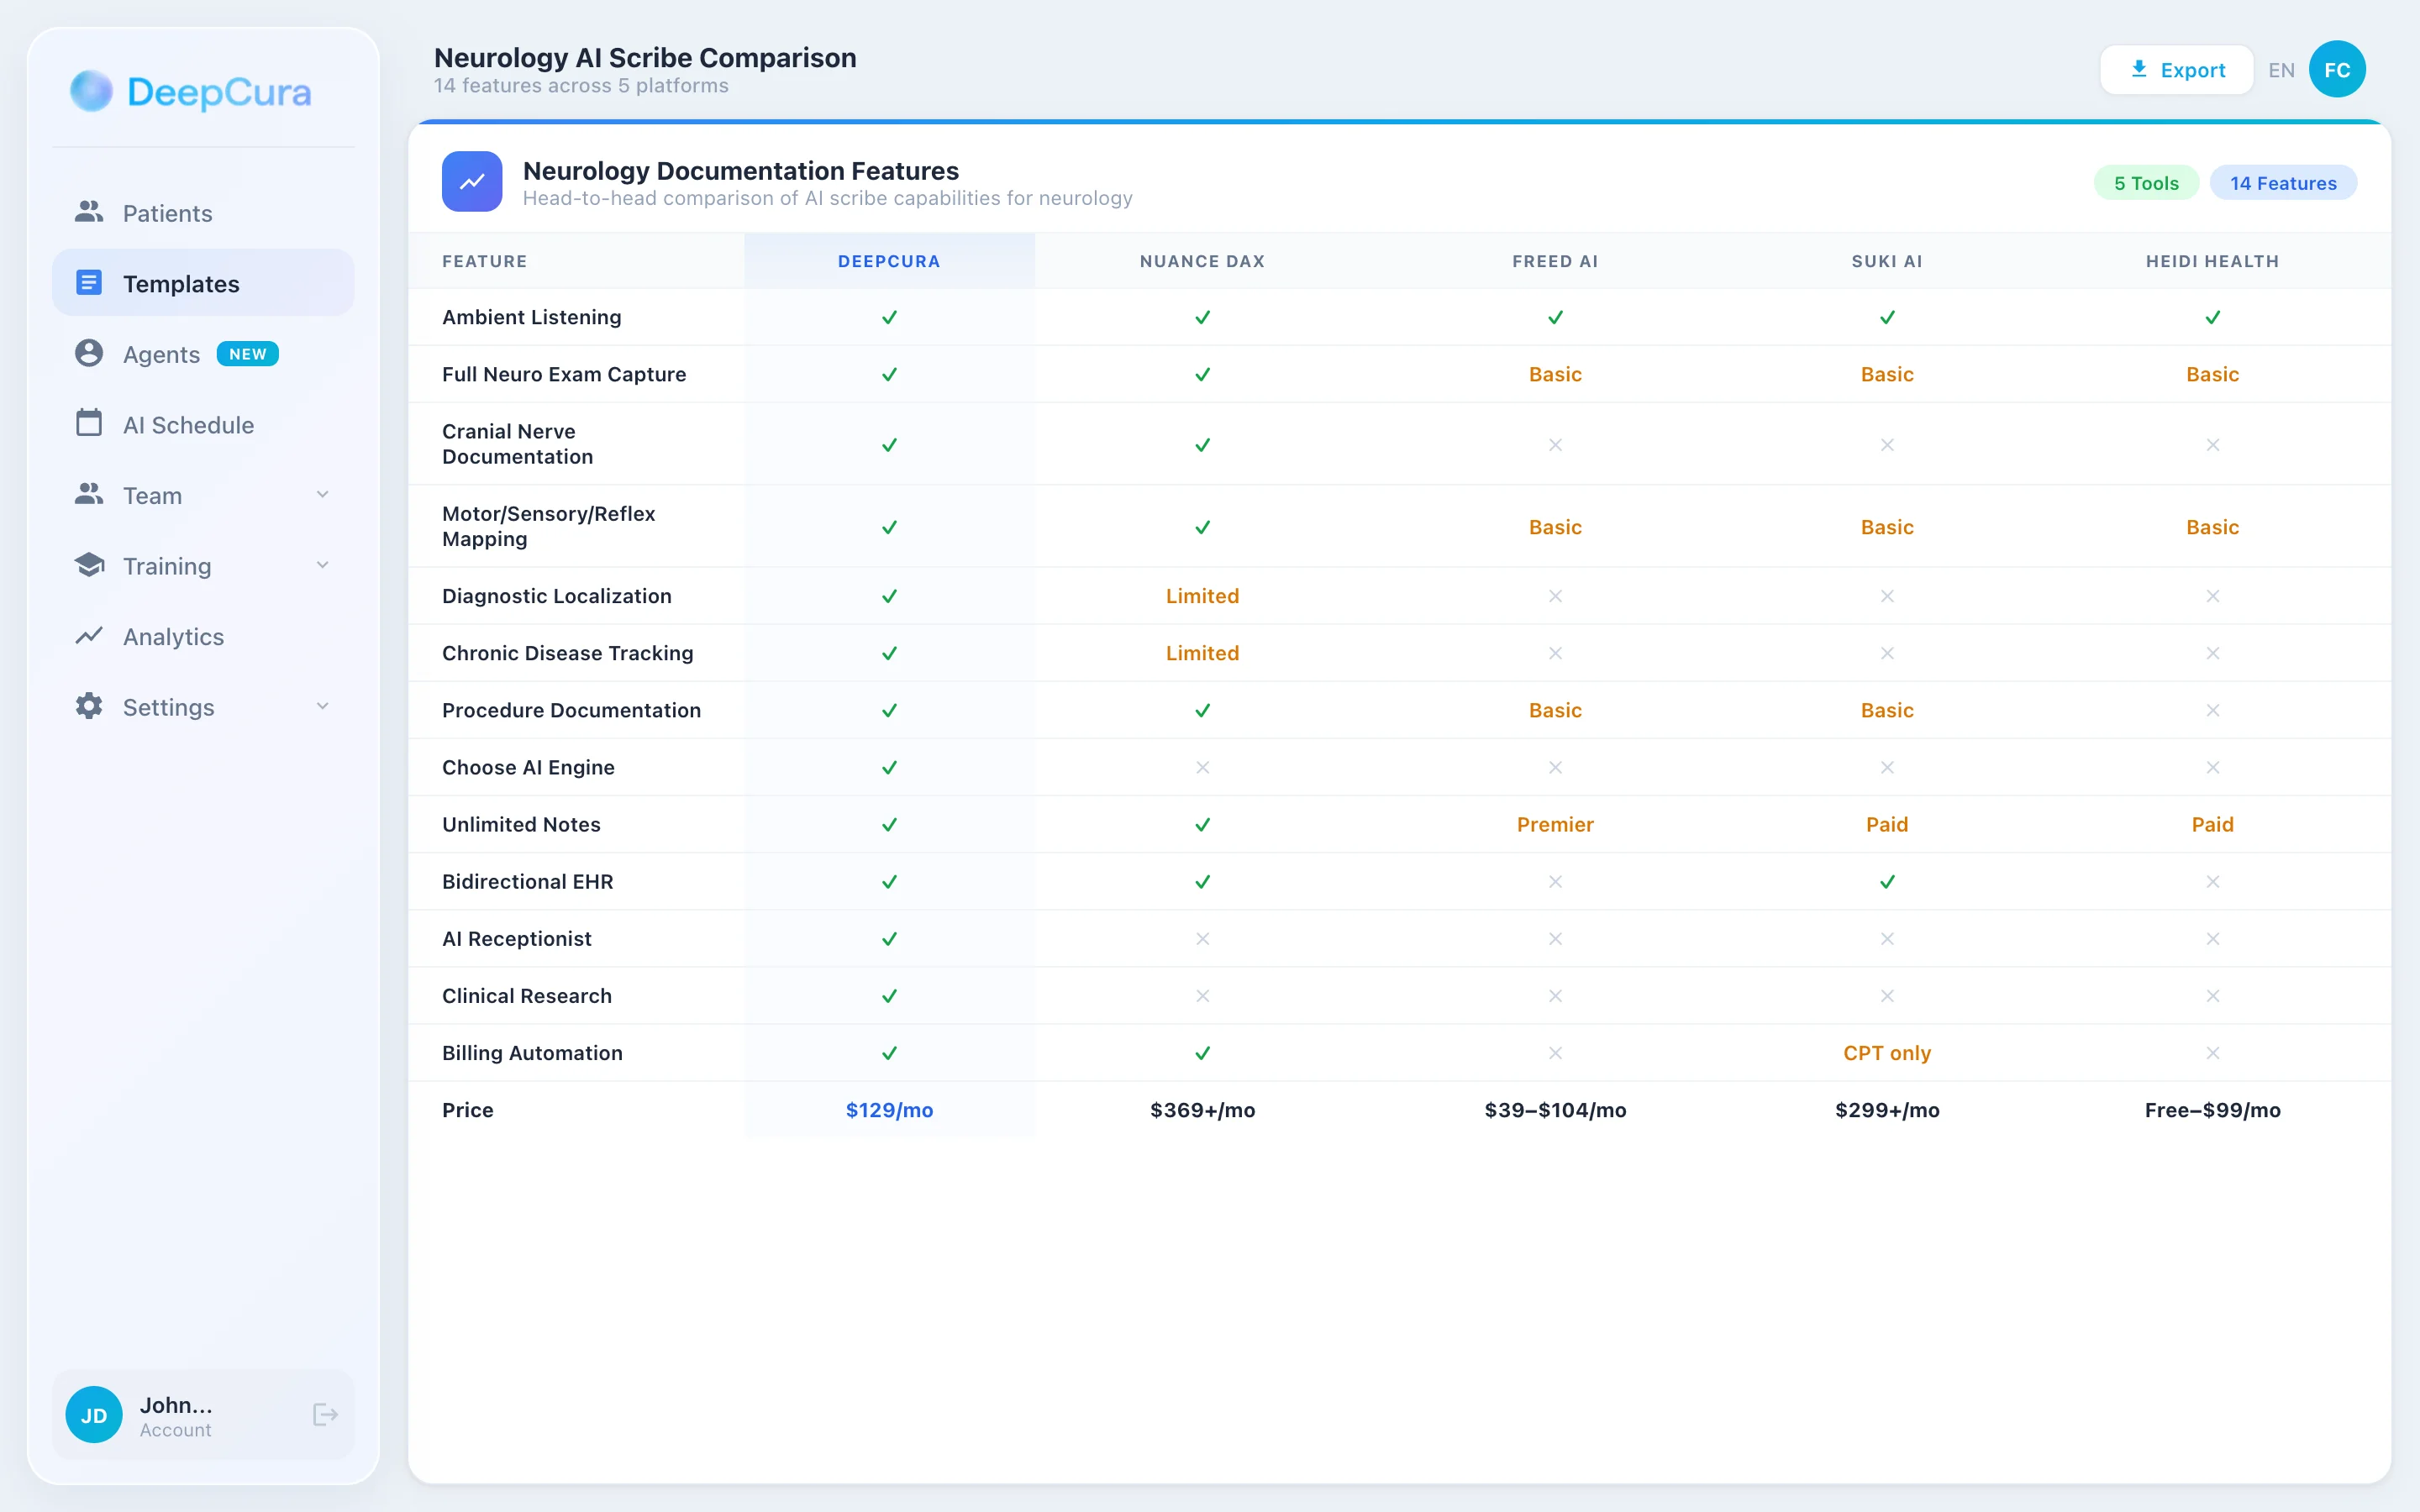Click the 14 Features badge
Image resolution: width=2420 pixels, height=1512 pixels.
[x=2284, y=182]
